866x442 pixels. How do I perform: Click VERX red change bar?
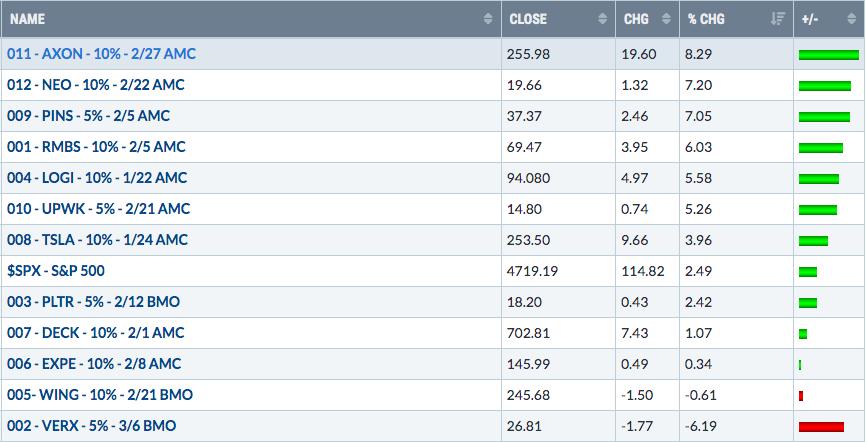point(821,427)
